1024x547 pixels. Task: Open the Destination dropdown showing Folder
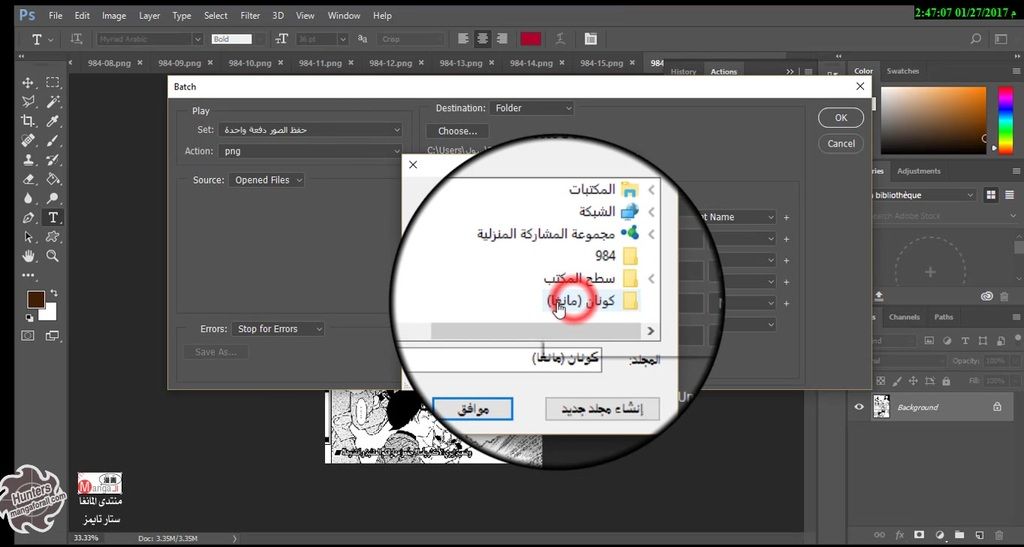click(532, 108)
